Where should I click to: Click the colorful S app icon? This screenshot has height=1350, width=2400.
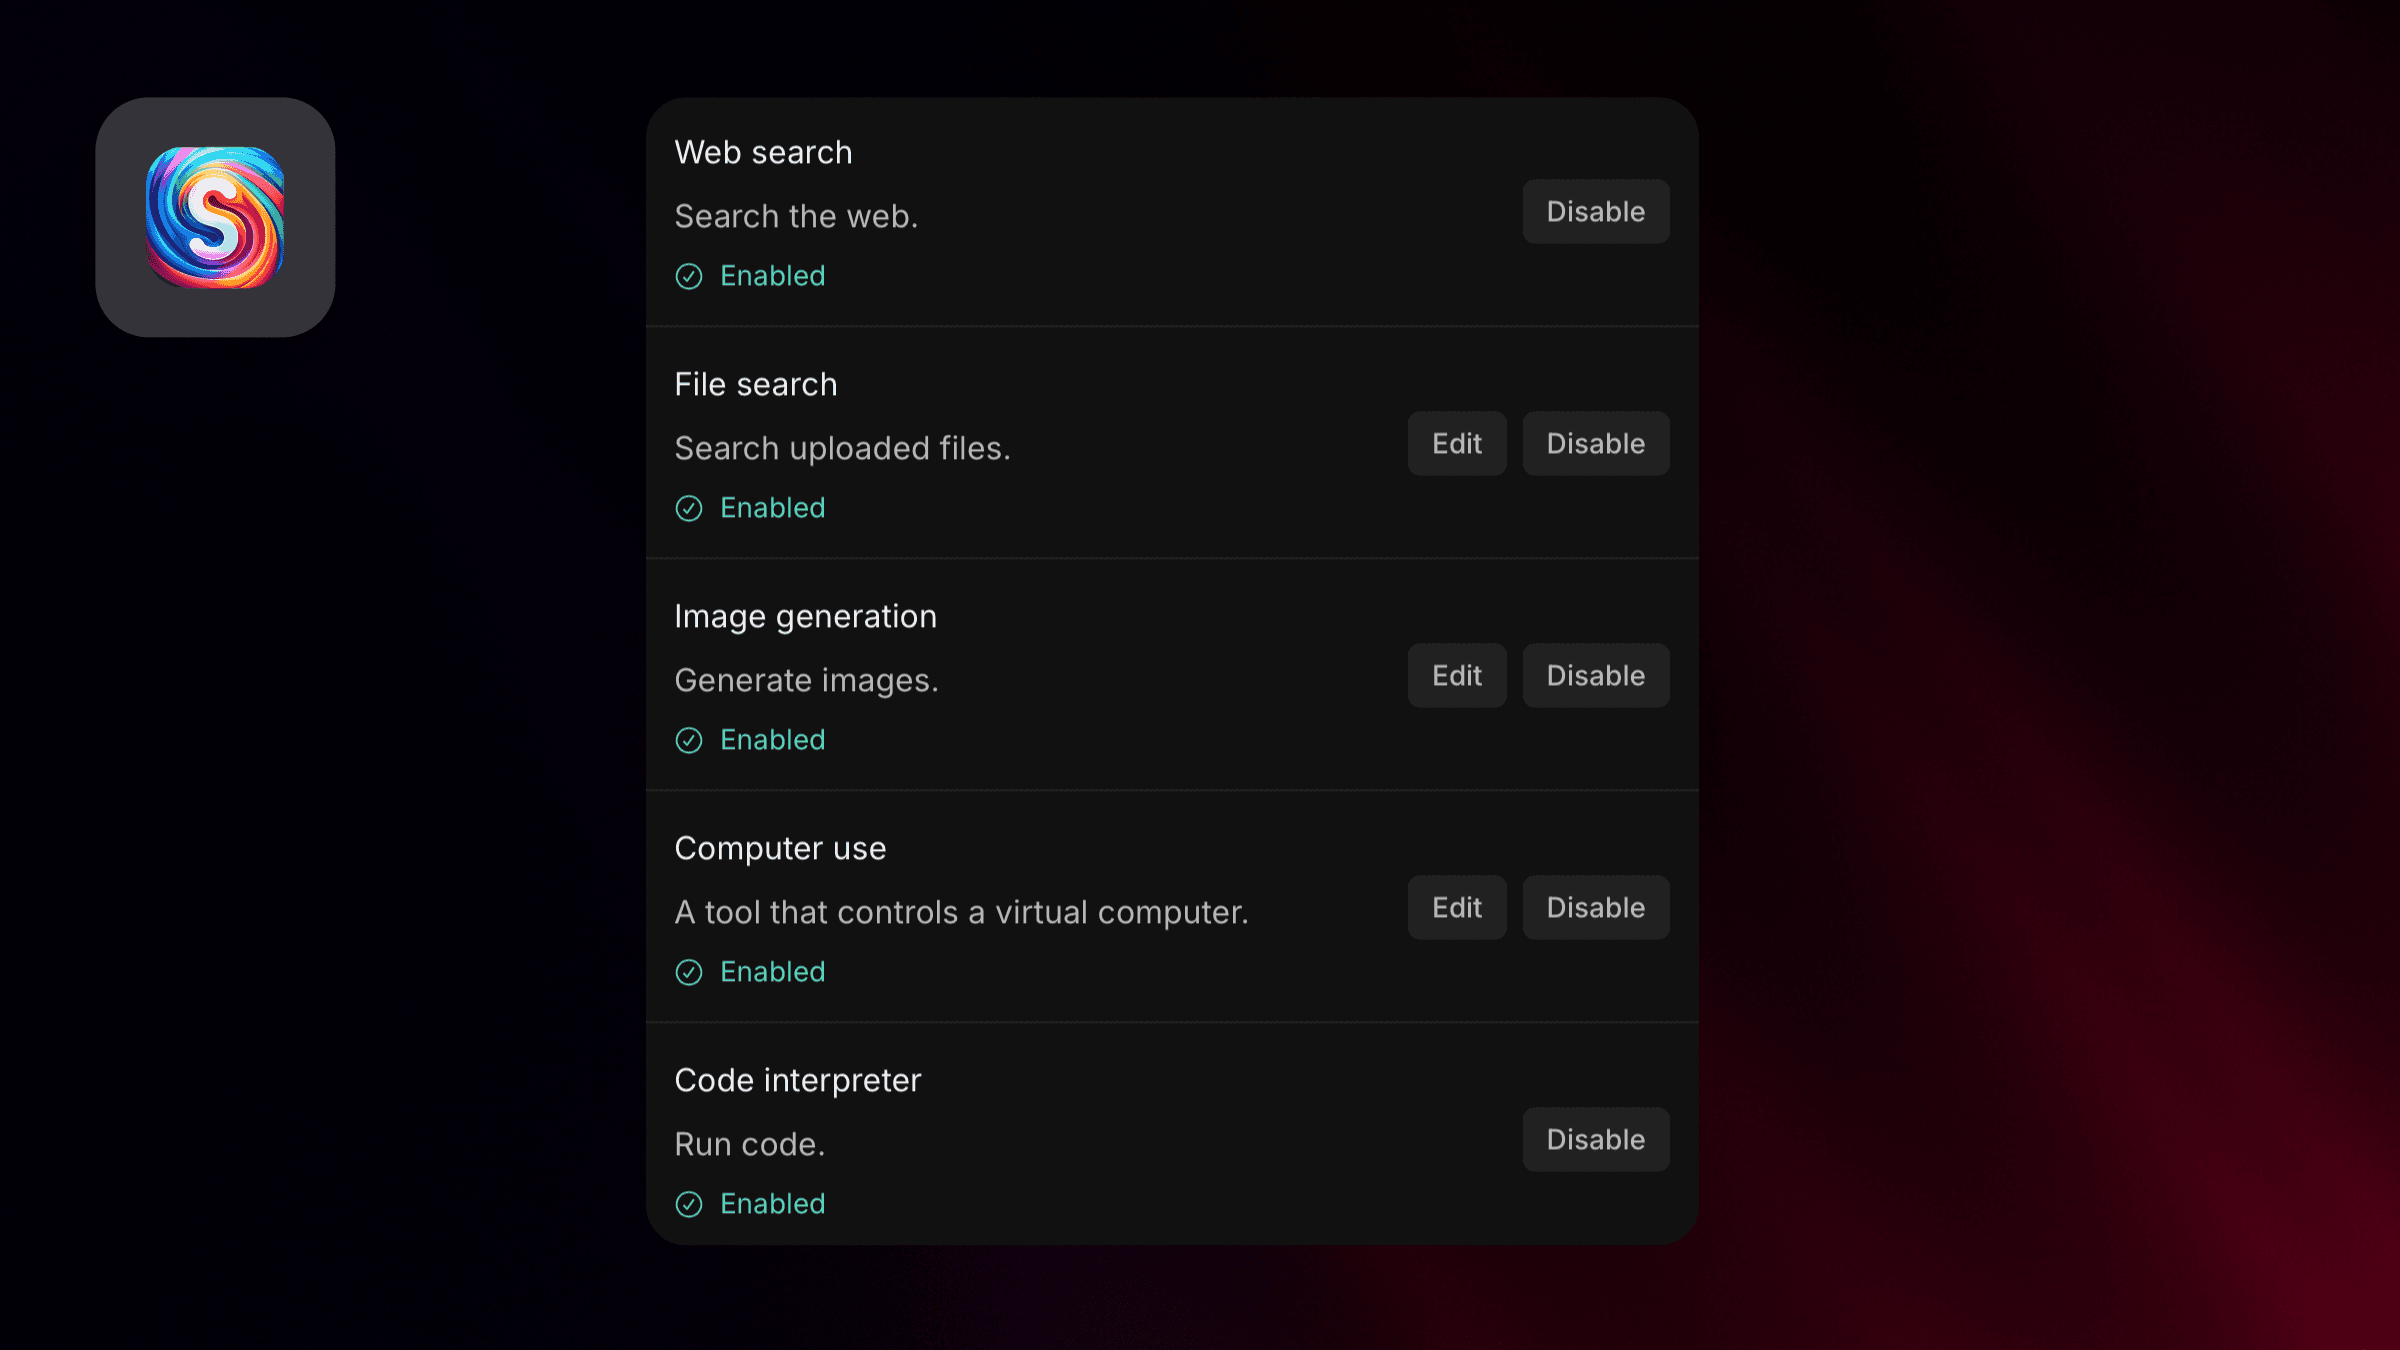pyautogui.click(x=214, y=218)
